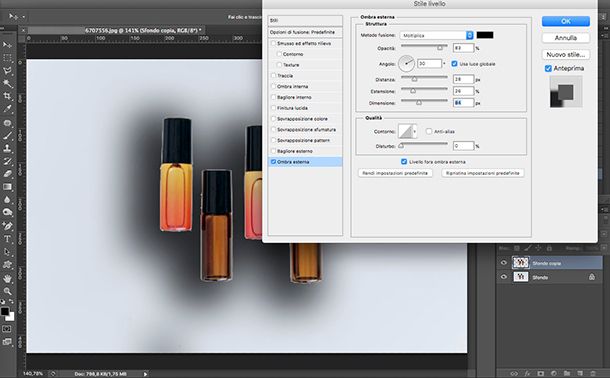Image resolution: width=610 pixels, height=378 pixels.
Task: Enable Bagliore esterno checkbox
Action: tap(273, 151)
